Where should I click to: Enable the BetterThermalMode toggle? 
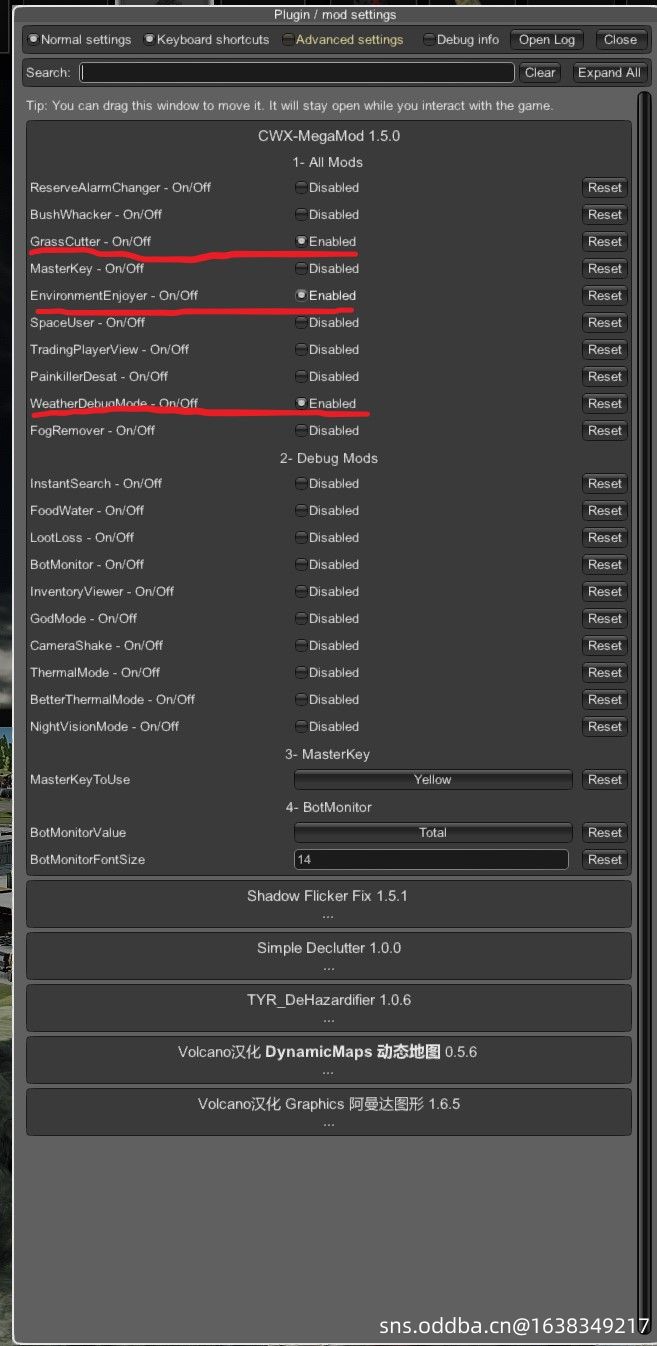[327, 700]
